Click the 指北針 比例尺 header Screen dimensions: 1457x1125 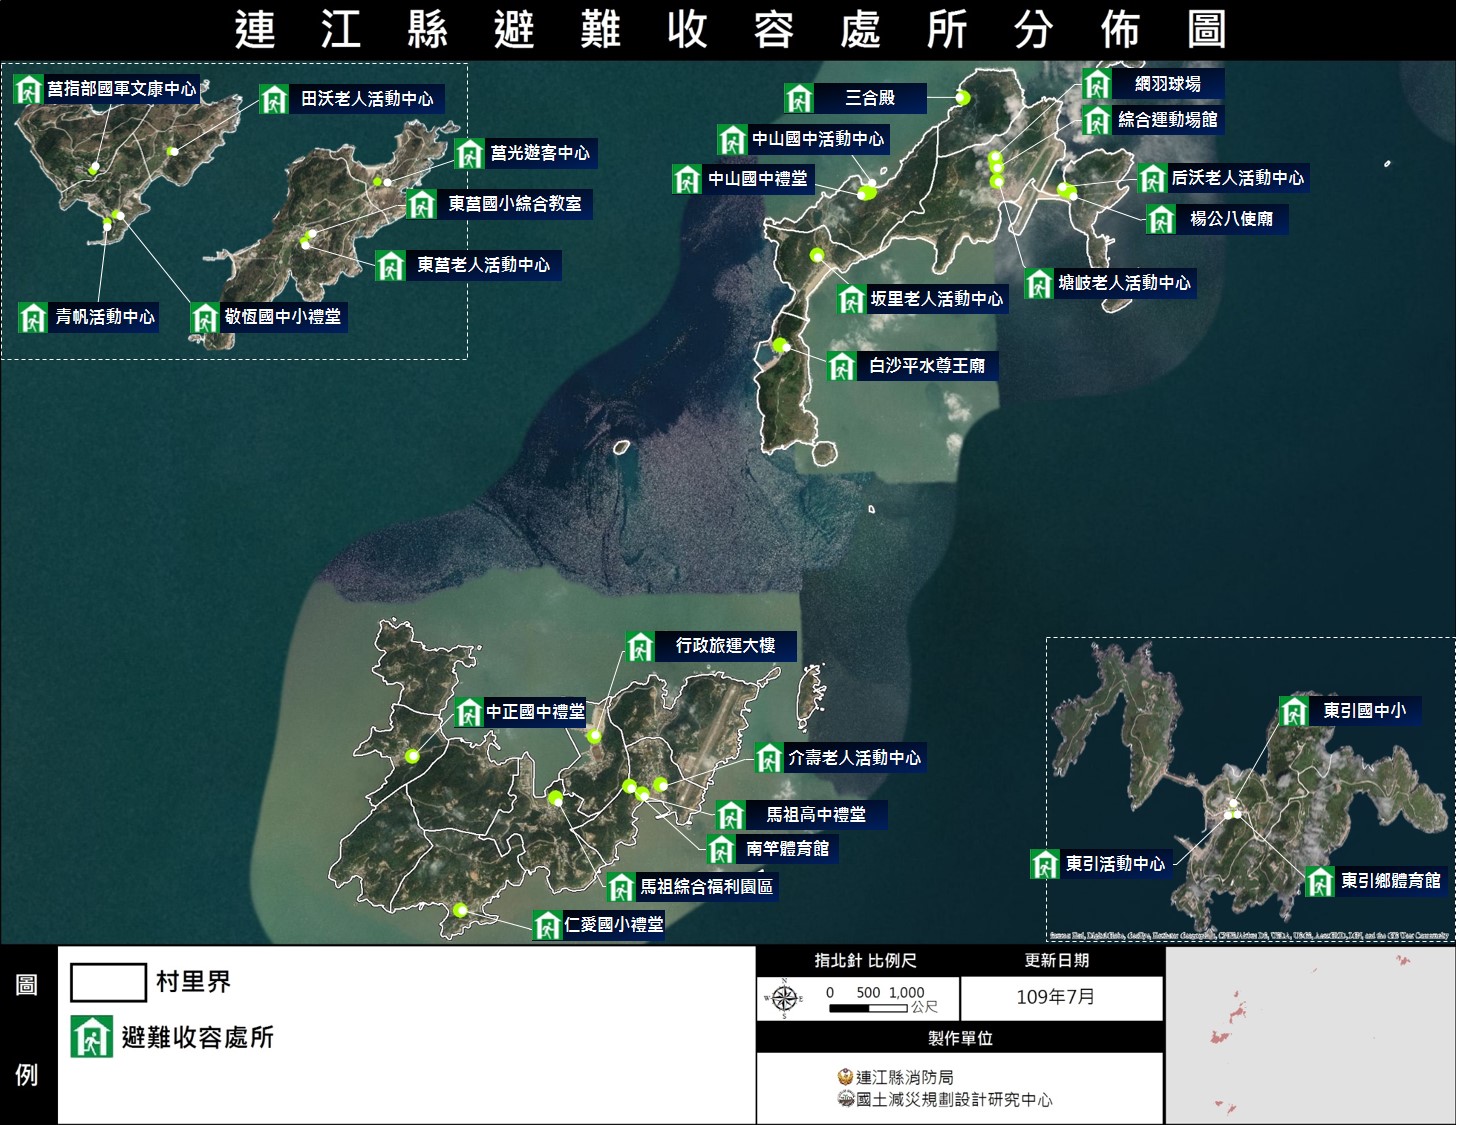[x=865, y=960]
